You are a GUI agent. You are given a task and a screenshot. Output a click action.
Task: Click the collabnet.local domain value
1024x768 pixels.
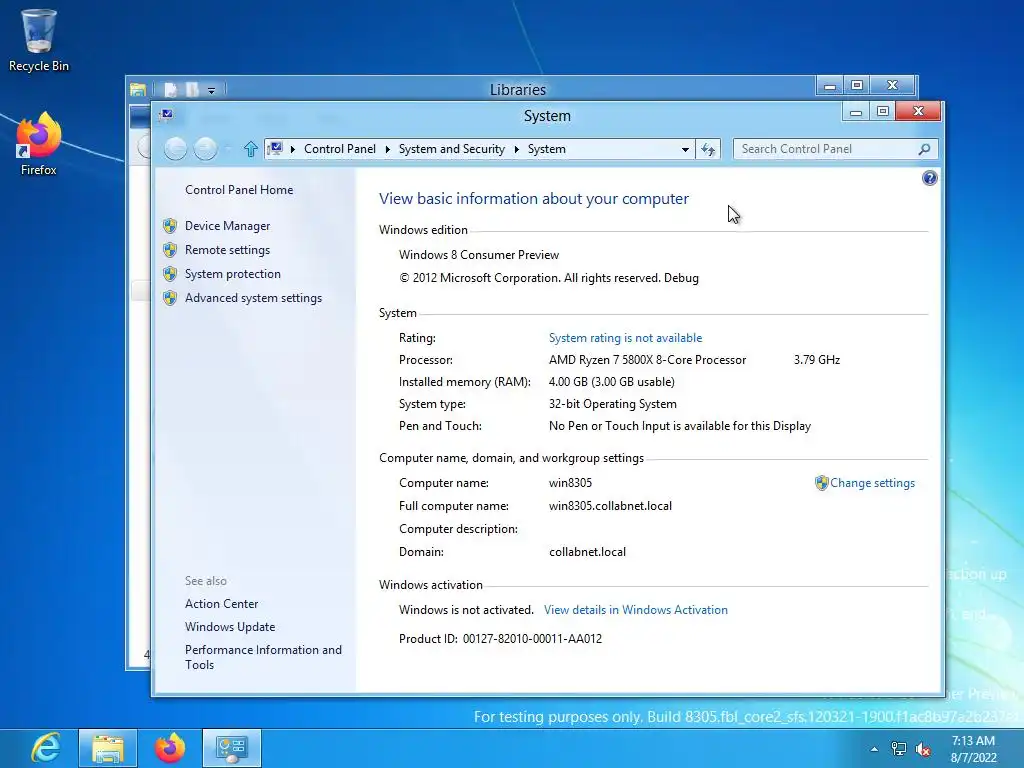coord(587,552)
